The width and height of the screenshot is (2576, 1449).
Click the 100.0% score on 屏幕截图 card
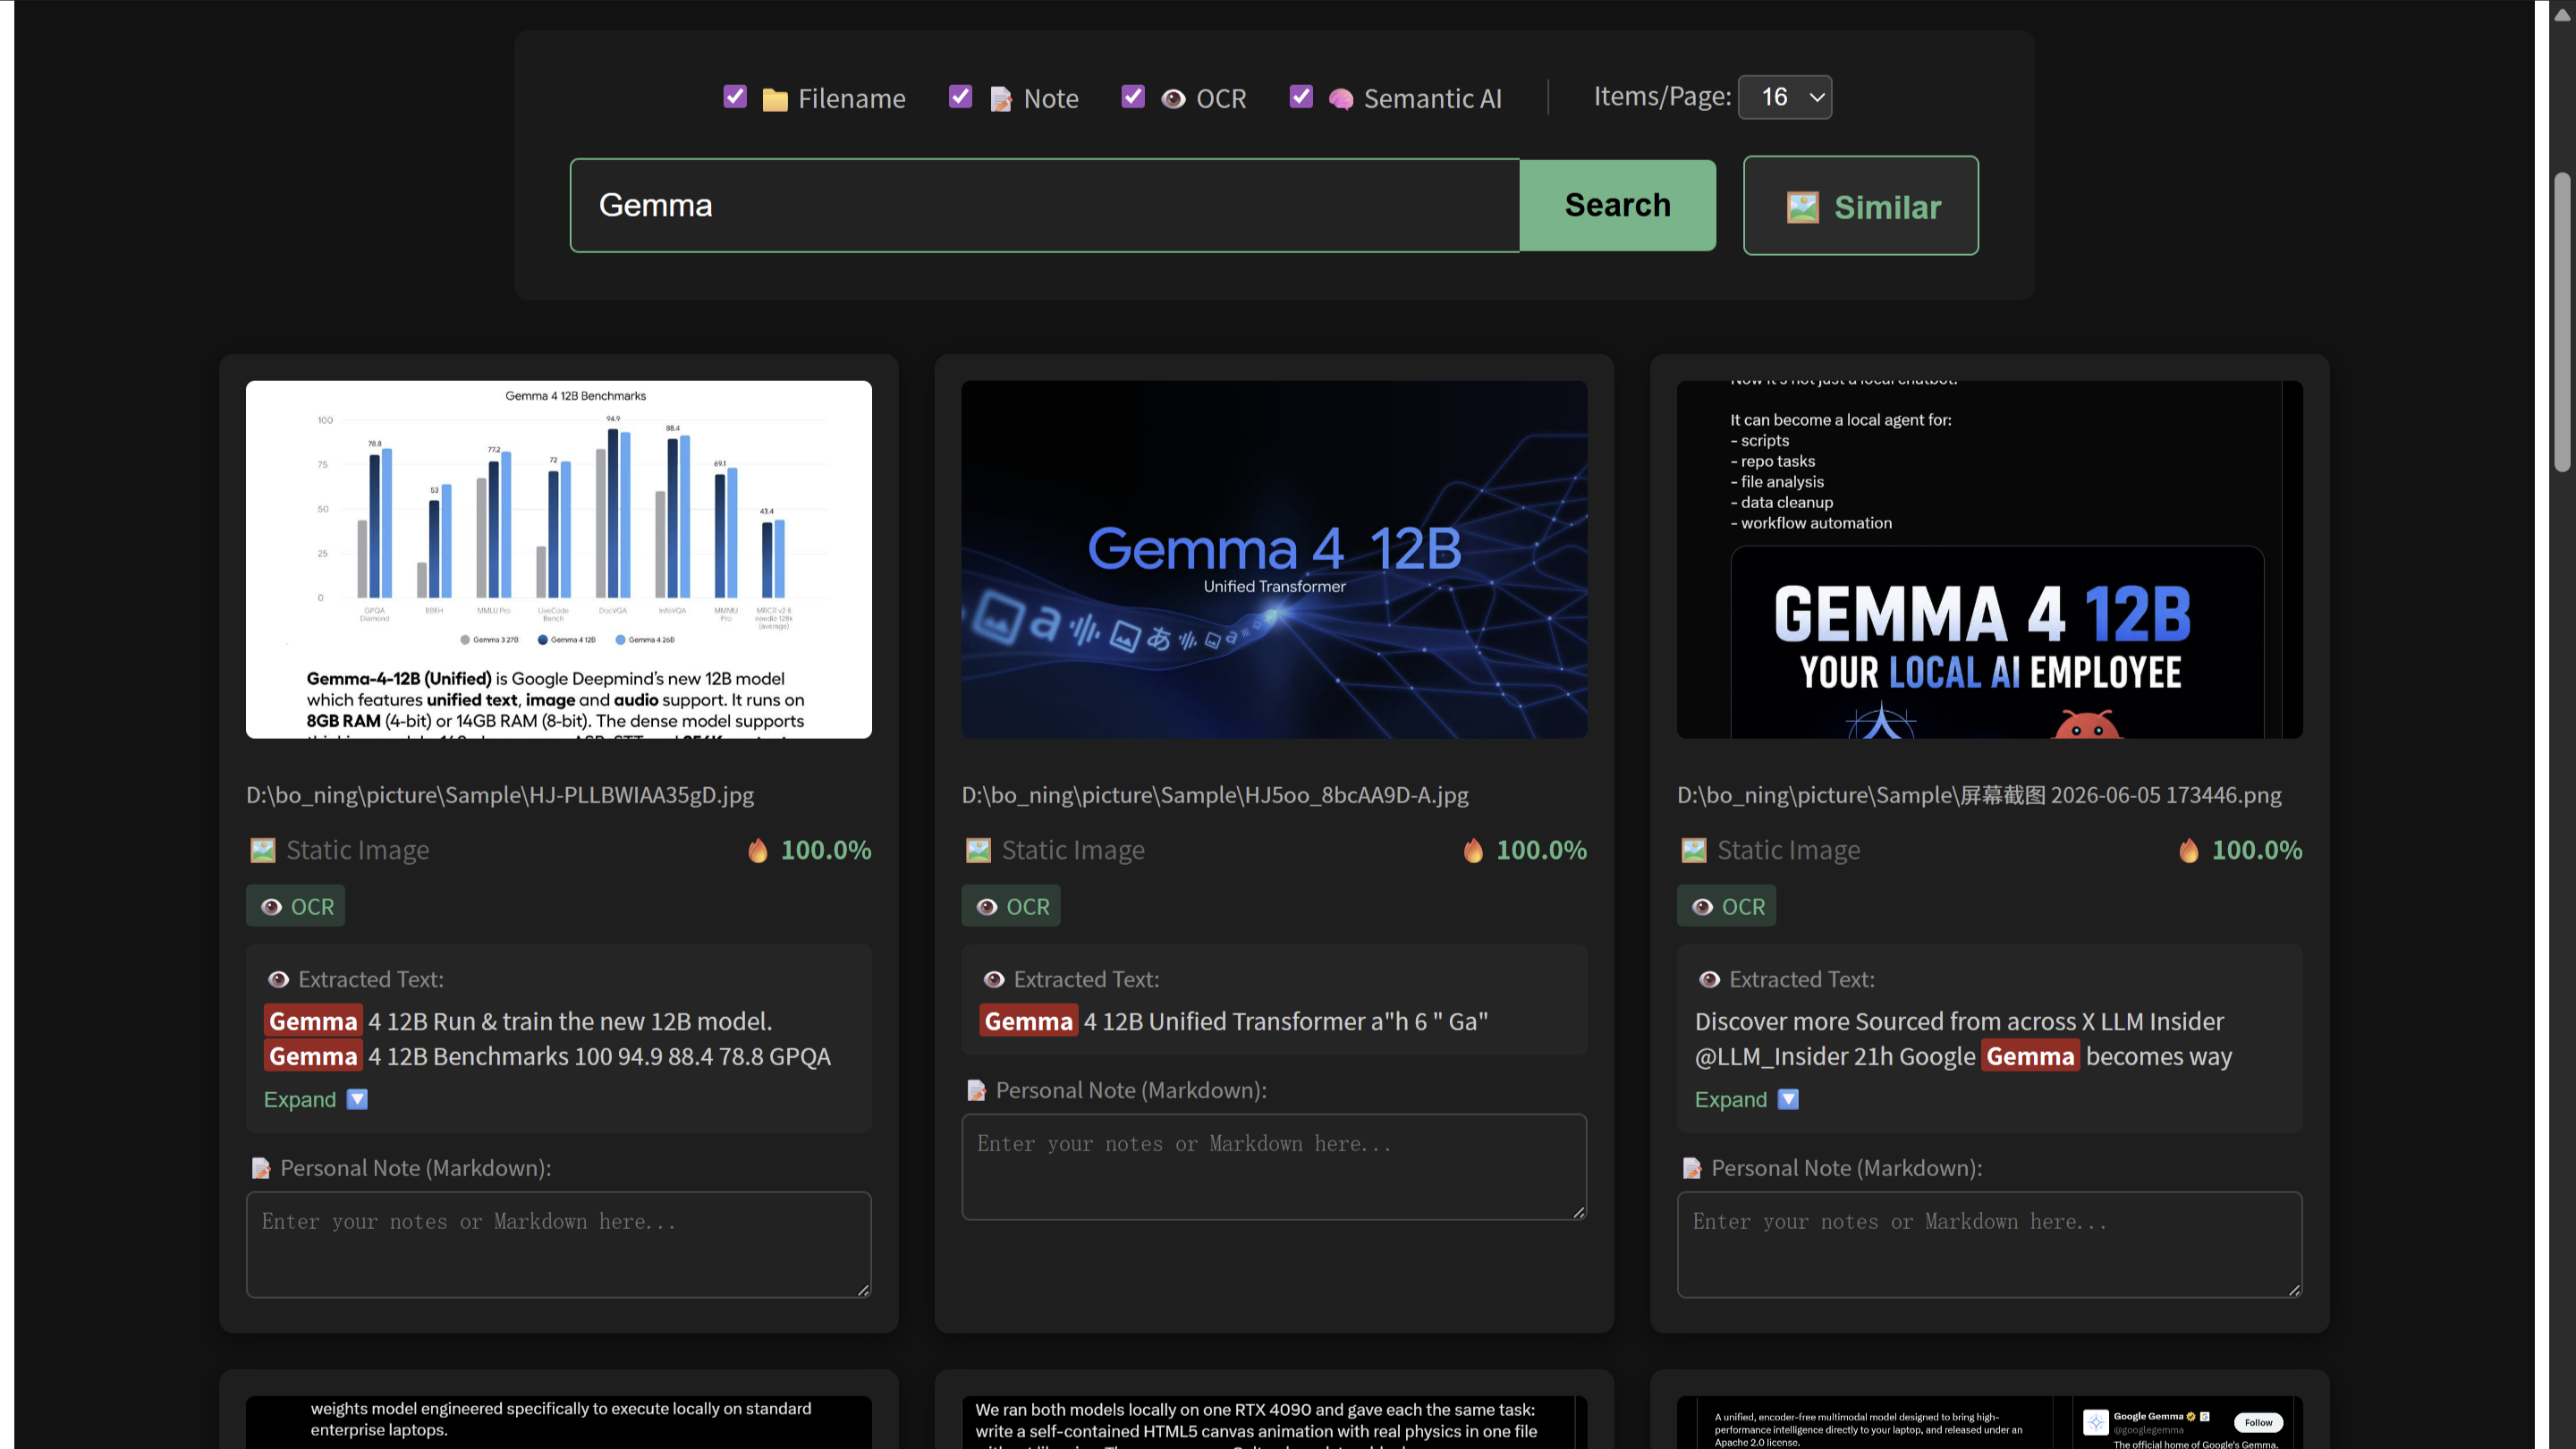click(2257, 850)
